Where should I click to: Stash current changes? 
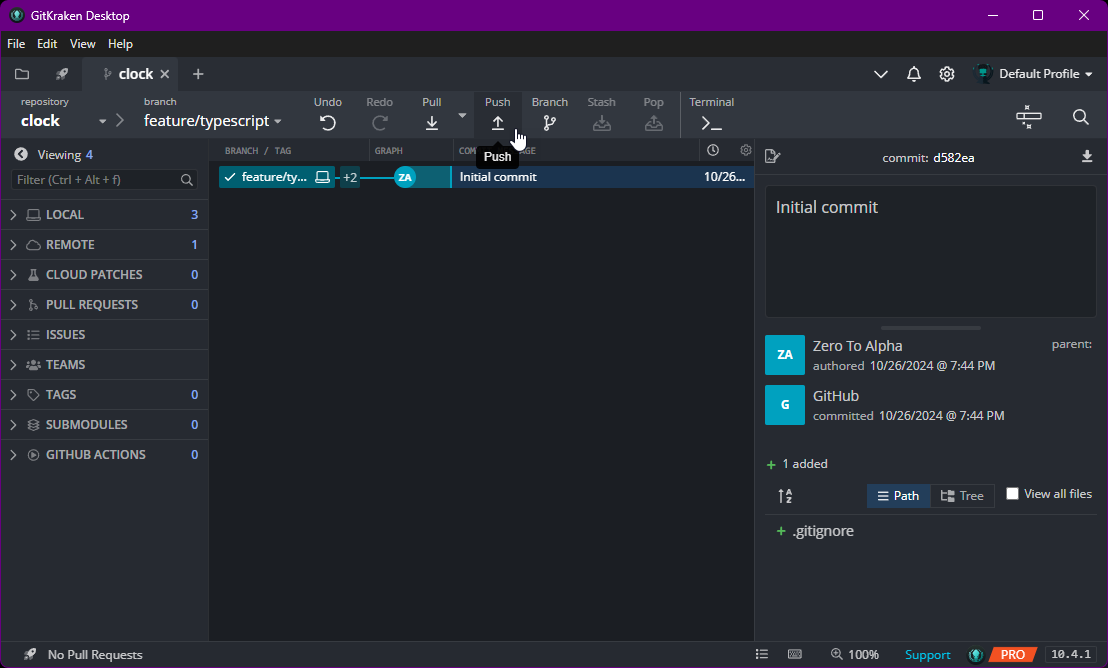(601, 122)
